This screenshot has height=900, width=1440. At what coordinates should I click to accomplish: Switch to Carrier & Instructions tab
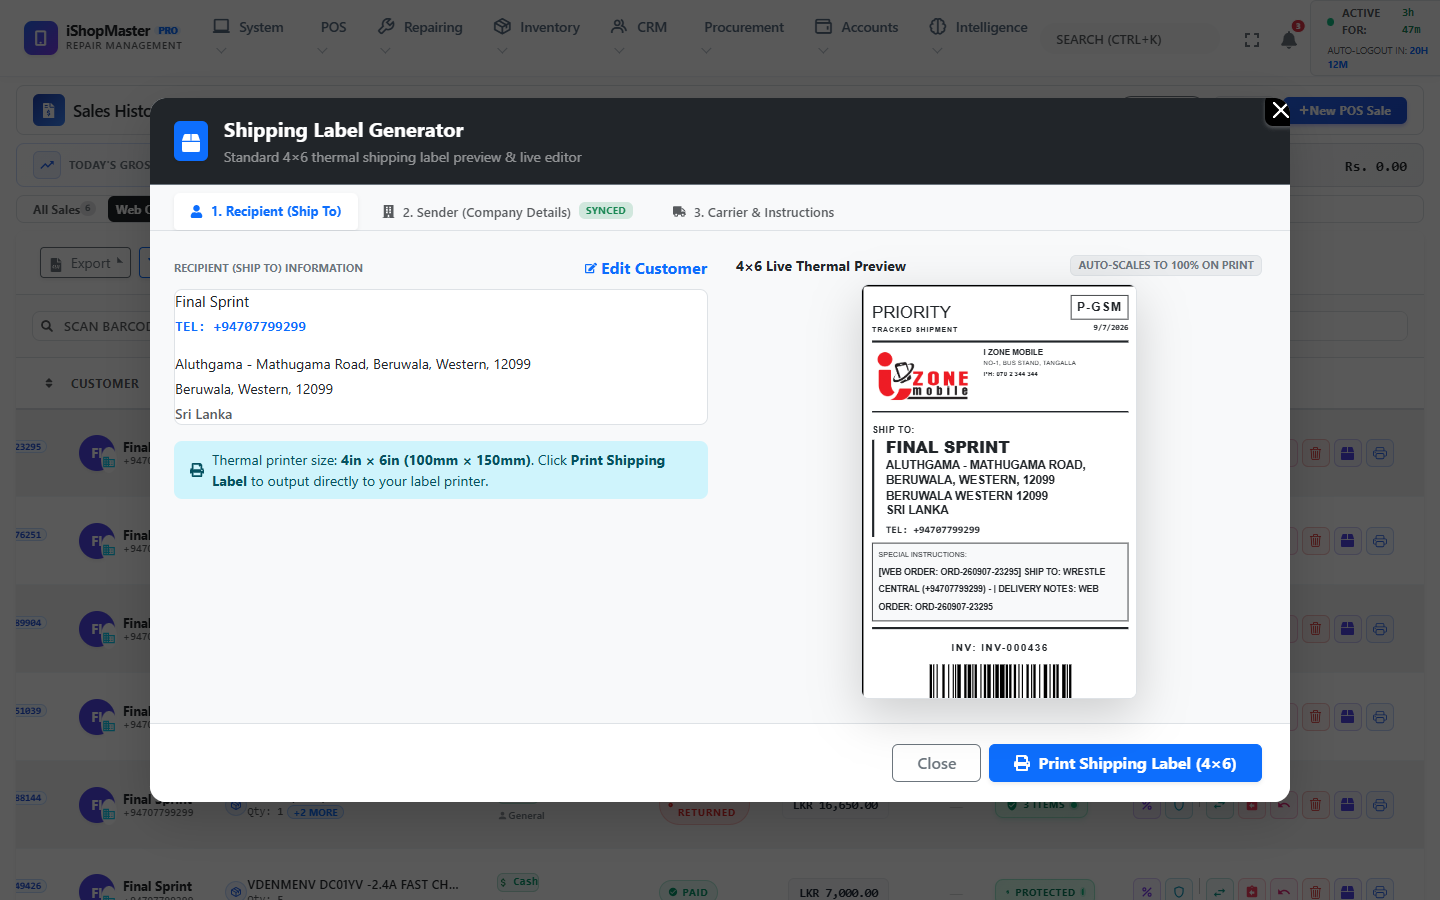pyautogui.click(x=753, y=212)
